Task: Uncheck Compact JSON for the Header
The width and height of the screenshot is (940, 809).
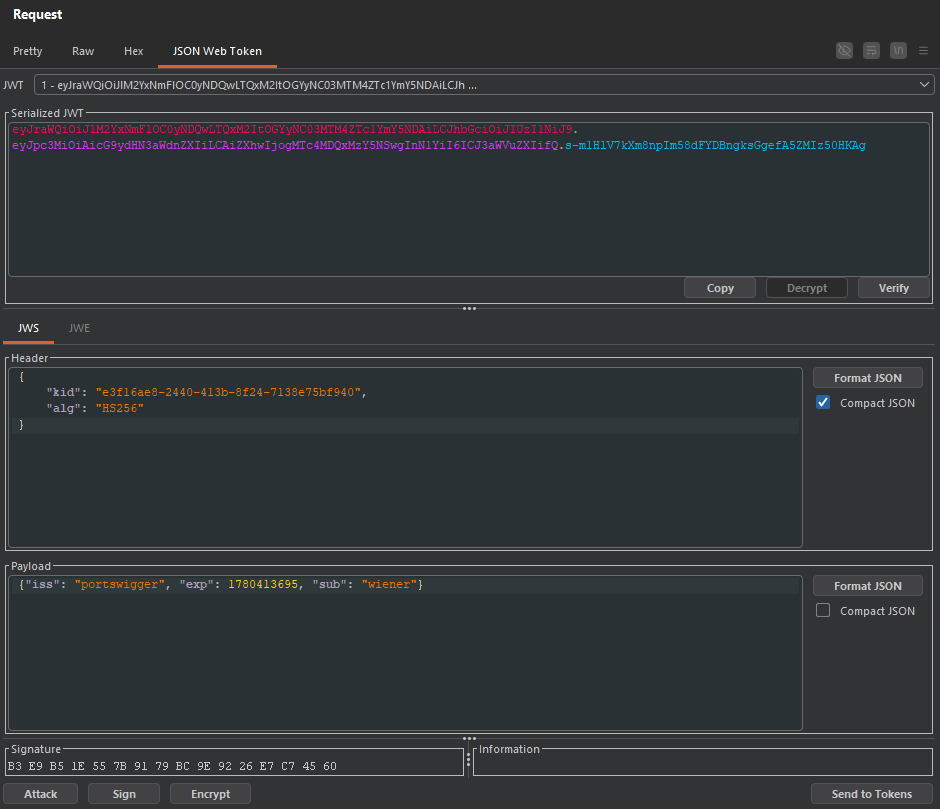Action: [823, 402]
